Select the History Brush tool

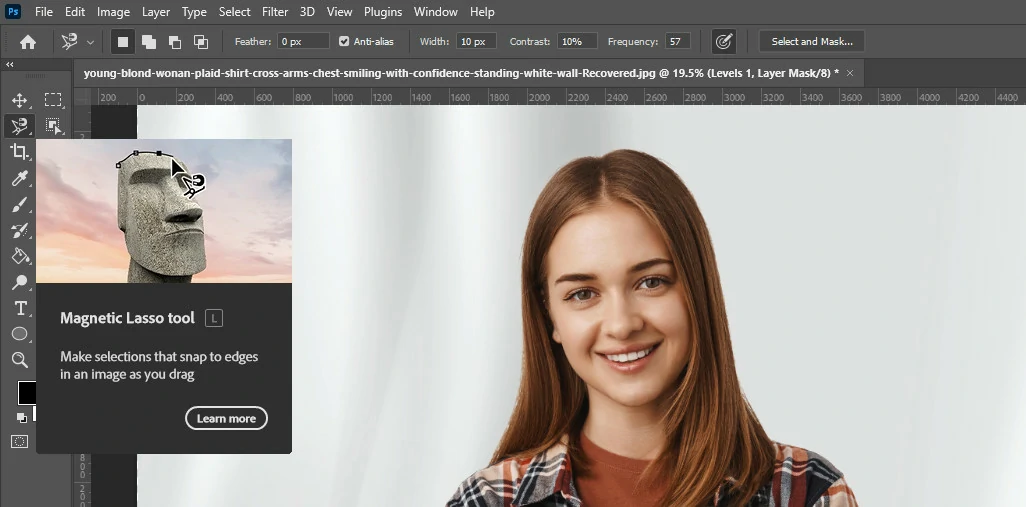click(x=20, y=230)
